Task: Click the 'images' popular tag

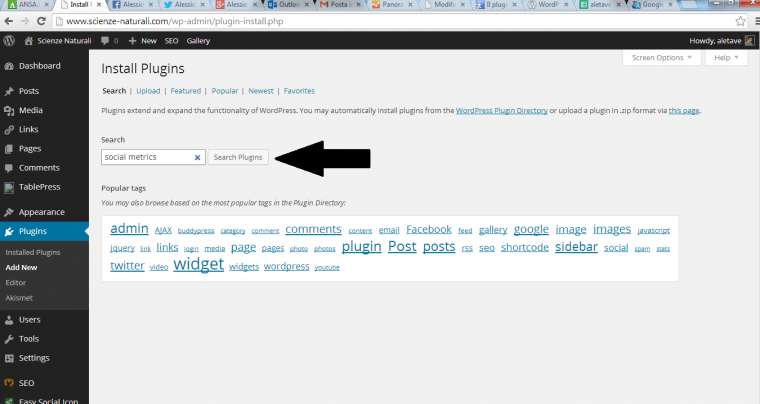Action: pos(612,230)
